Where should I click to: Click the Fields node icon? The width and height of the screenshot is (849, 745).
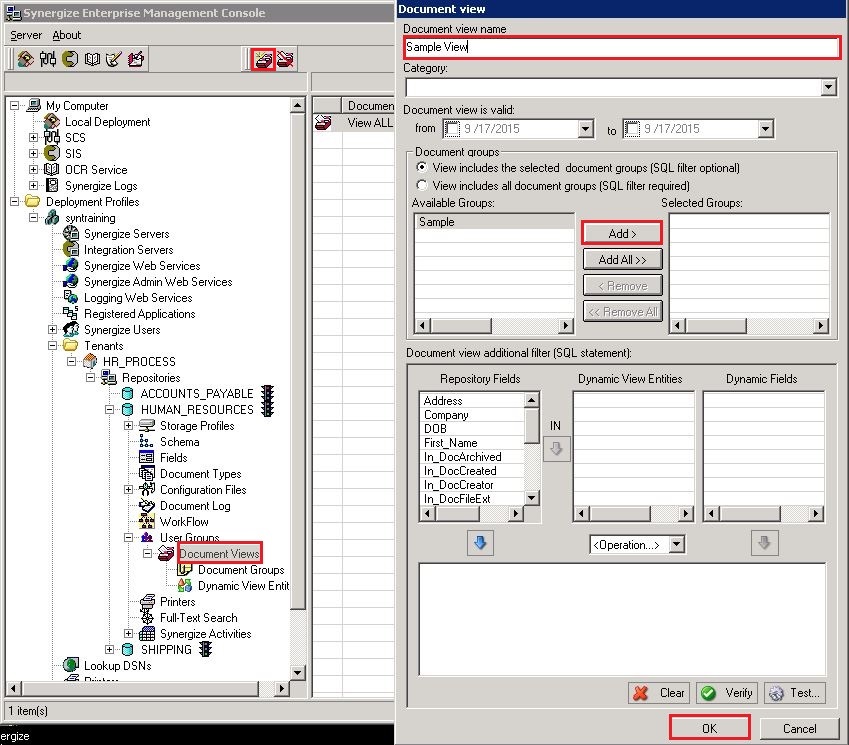click(146, 458)
